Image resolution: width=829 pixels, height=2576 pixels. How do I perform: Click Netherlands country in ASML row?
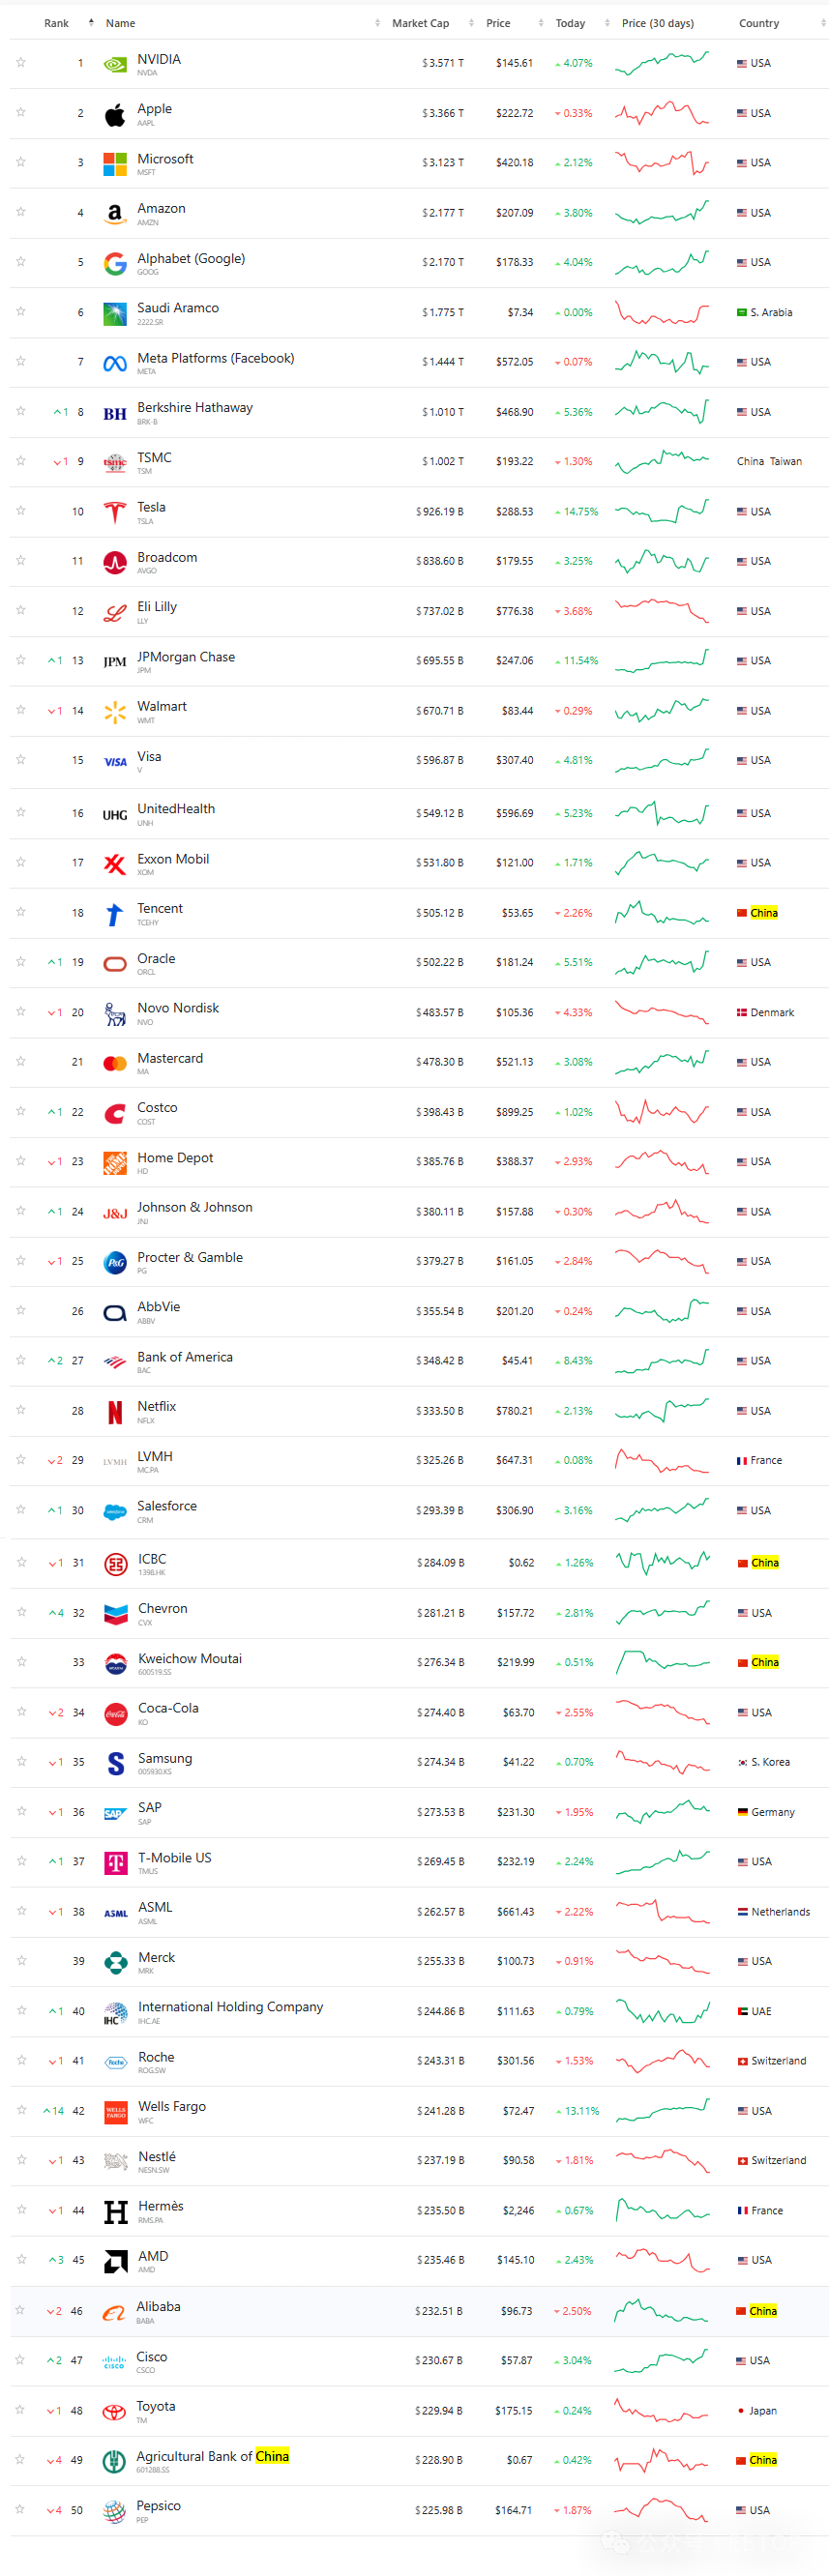pos(775,1912)
